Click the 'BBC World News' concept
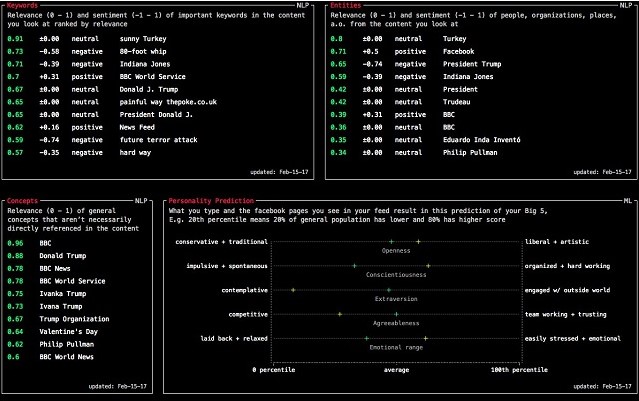This screenshot has width=639, height=401. 66,357
